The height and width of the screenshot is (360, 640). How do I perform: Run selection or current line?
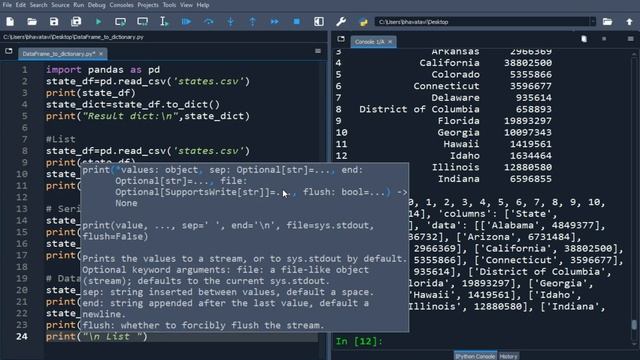point(164,22)
